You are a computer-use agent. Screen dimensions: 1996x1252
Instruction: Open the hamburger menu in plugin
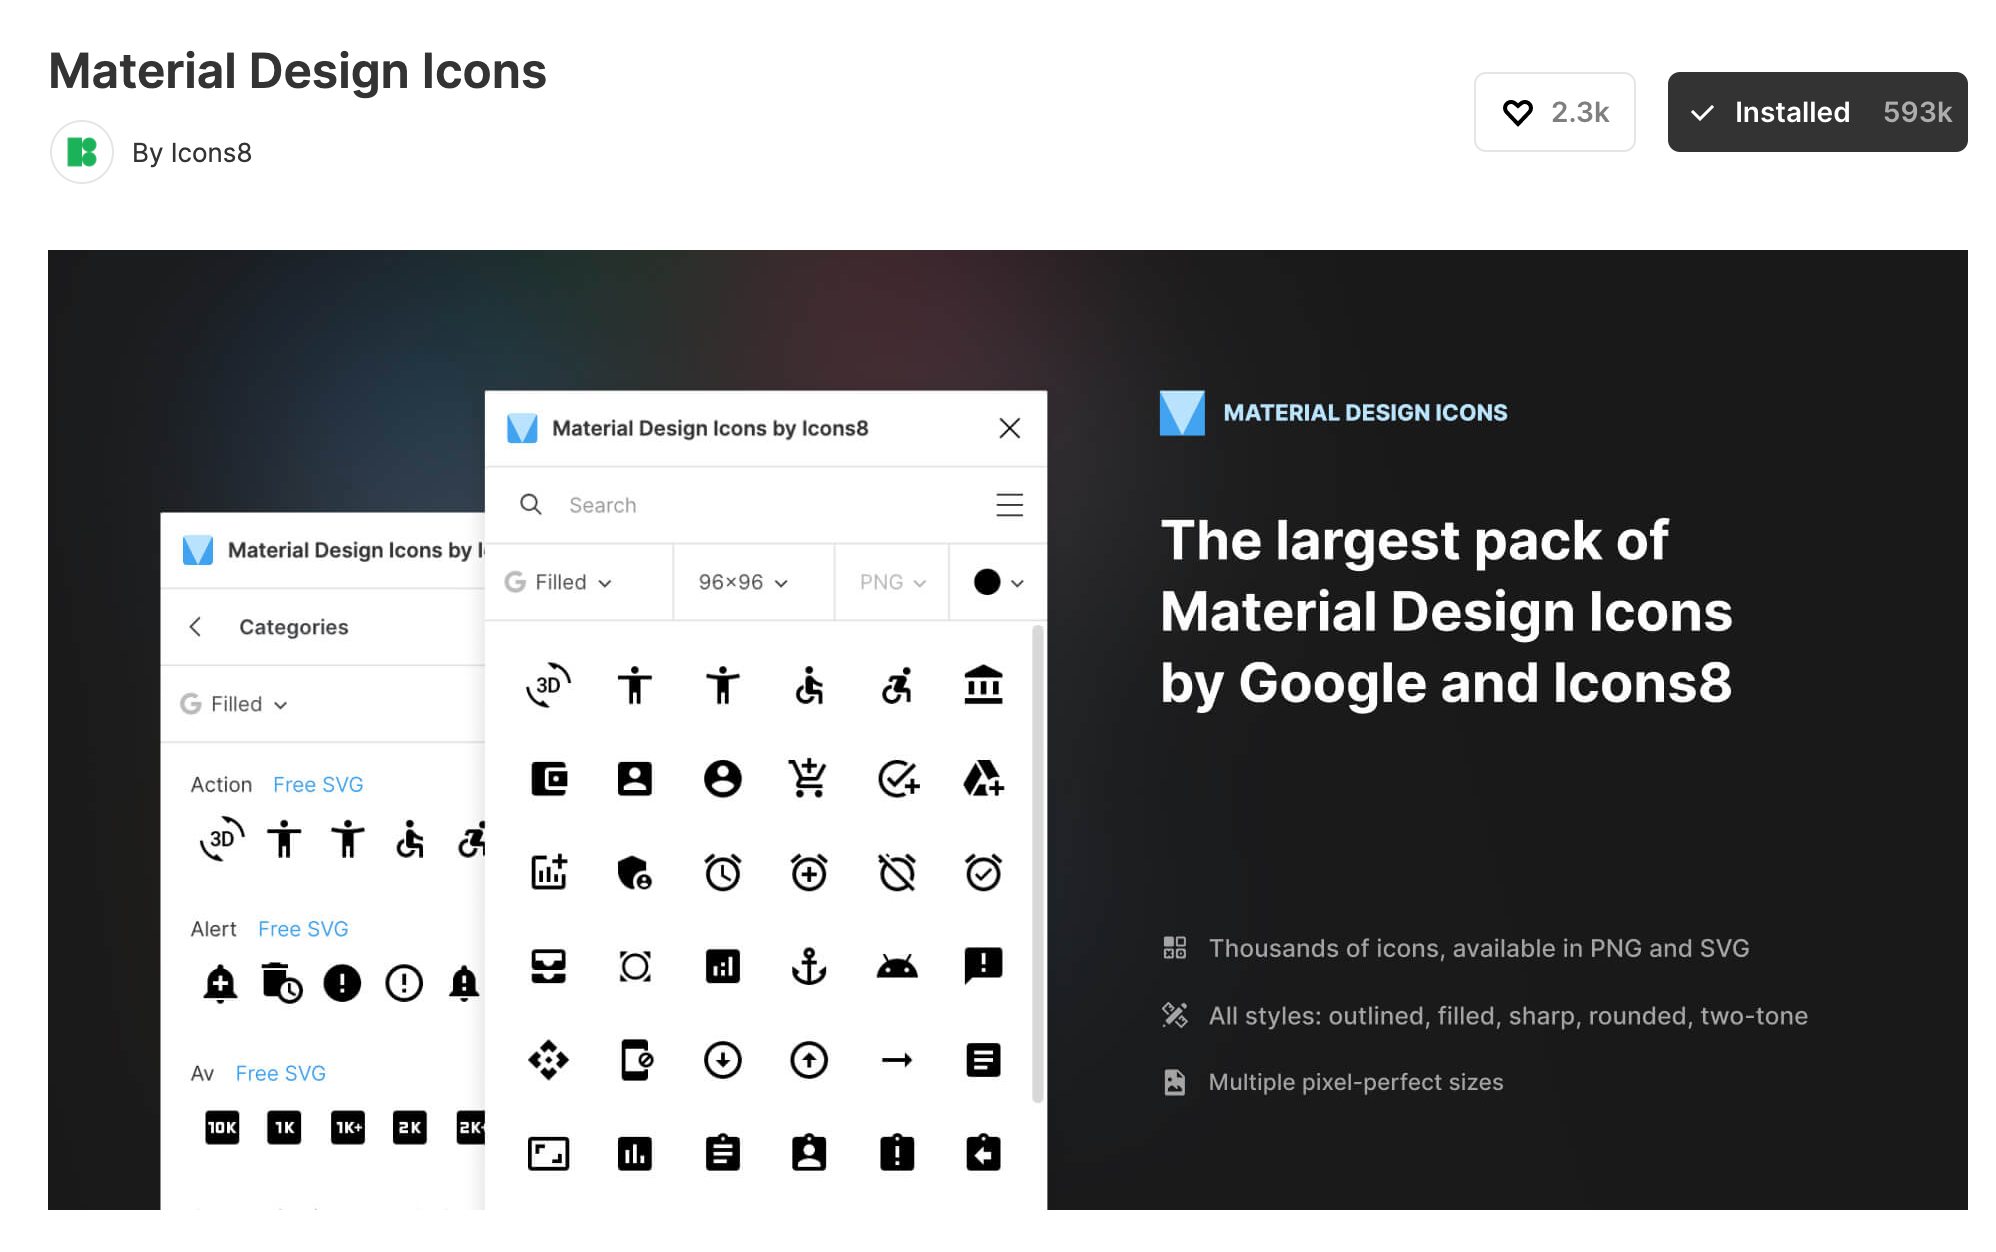(x=1009, y=505)
